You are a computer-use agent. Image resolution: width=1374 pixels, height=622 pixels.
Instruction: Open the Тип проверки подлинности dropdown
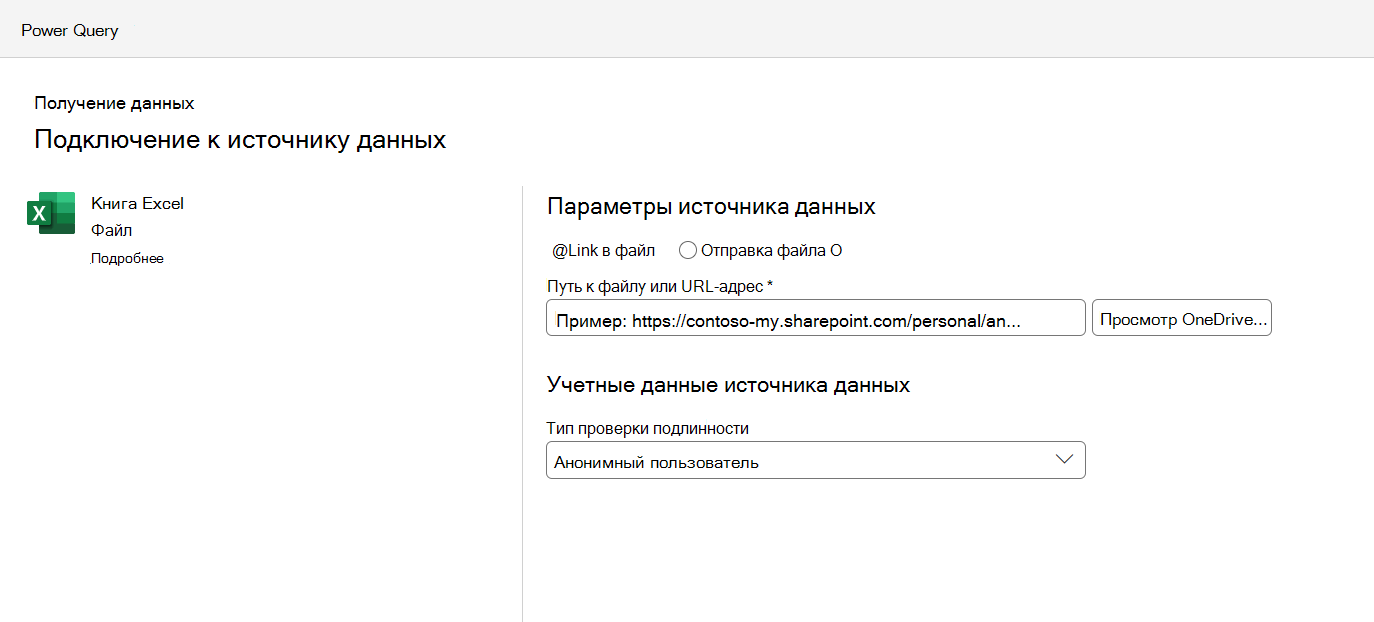815,461
